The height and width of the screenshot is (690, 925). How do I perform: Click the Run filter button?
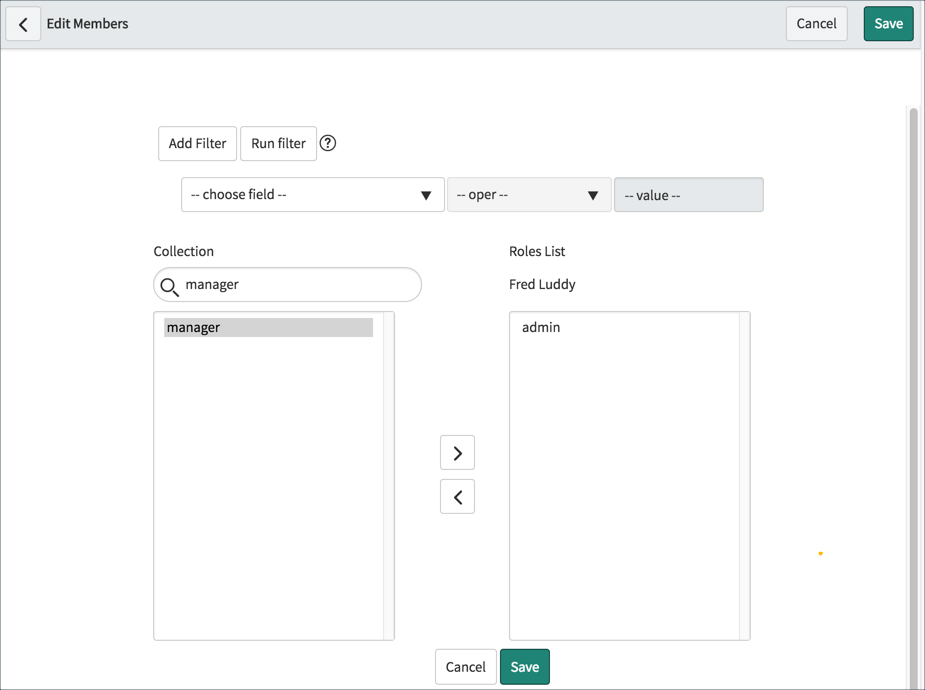[x=278, y=143]
